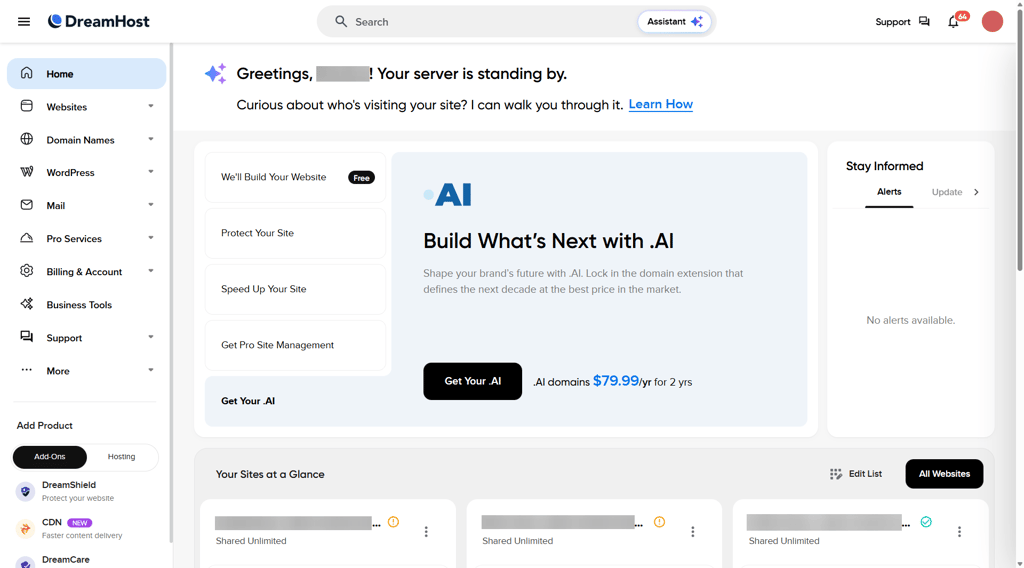Click the Domain Names globe icon

point(26,139)
